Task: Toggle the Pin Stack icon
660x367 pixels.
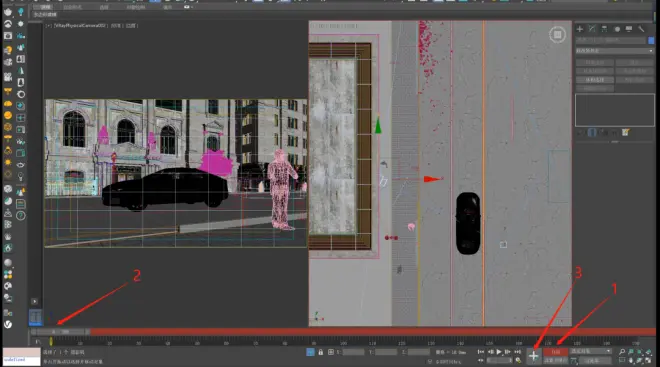Action: coord(580,133)
